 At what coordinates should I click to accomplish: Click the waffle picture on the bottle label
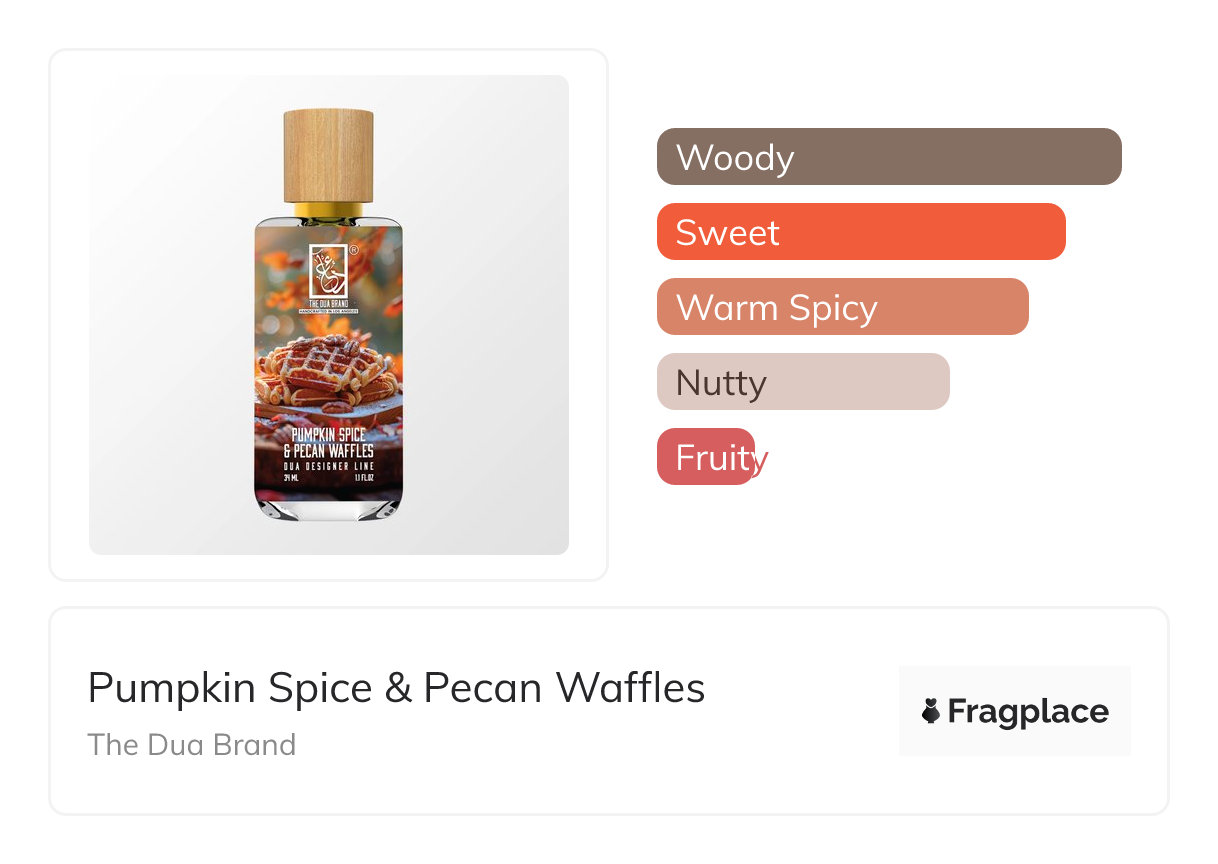click(x=328, y=370)
